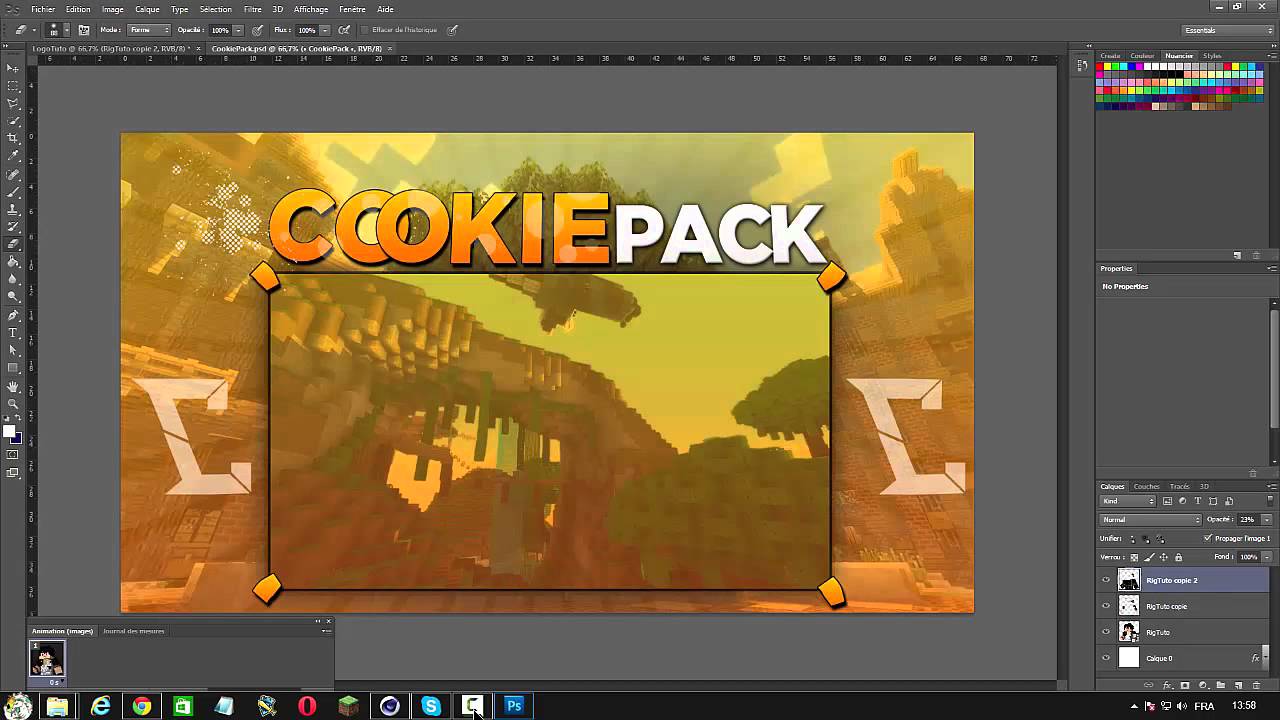Select the Move tool
The width and height of the screenshot is (1280, 720).
13,68
